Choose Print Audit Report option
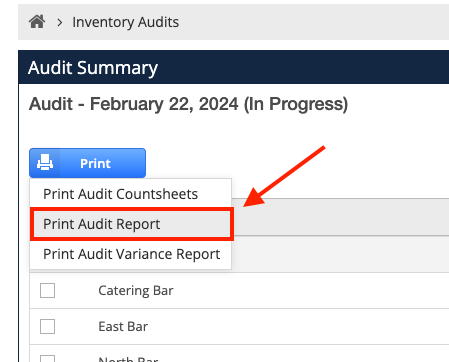 132,224
